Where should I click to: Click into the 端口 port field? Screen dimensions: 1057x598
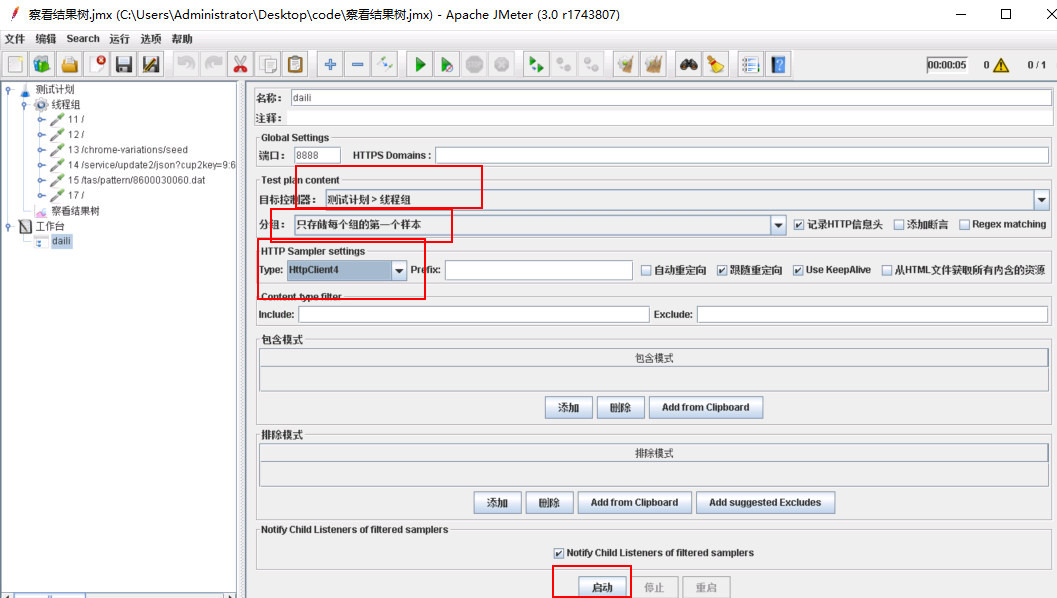pos(317,155)
